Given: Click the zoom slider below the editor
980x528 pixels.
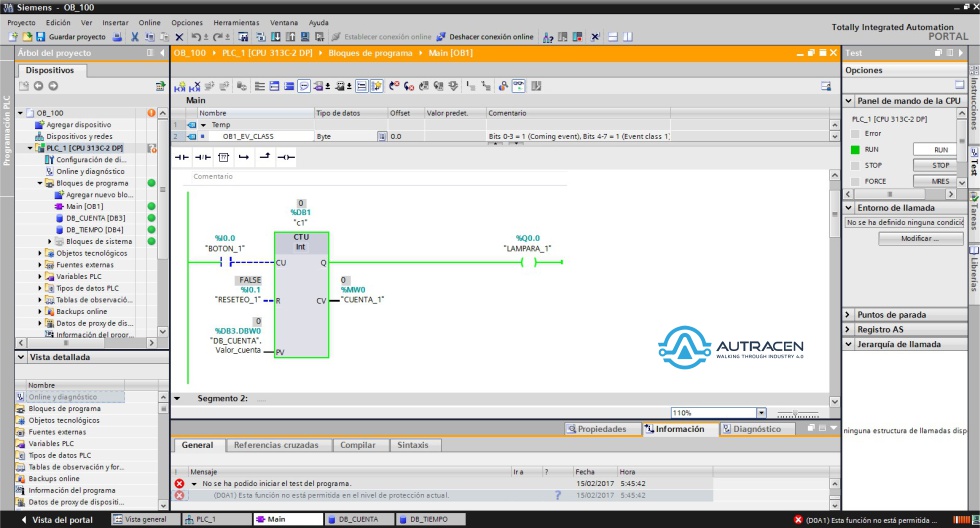Looking at the screenshot, I should pyautogui.click(x=798, y=414).
